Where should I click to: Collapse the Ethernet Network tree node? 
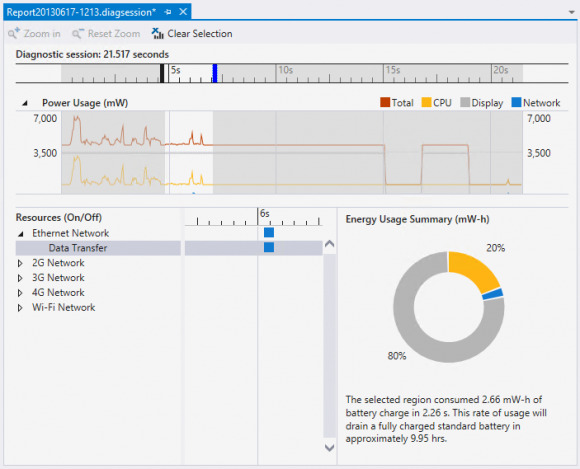click(21, 234)
